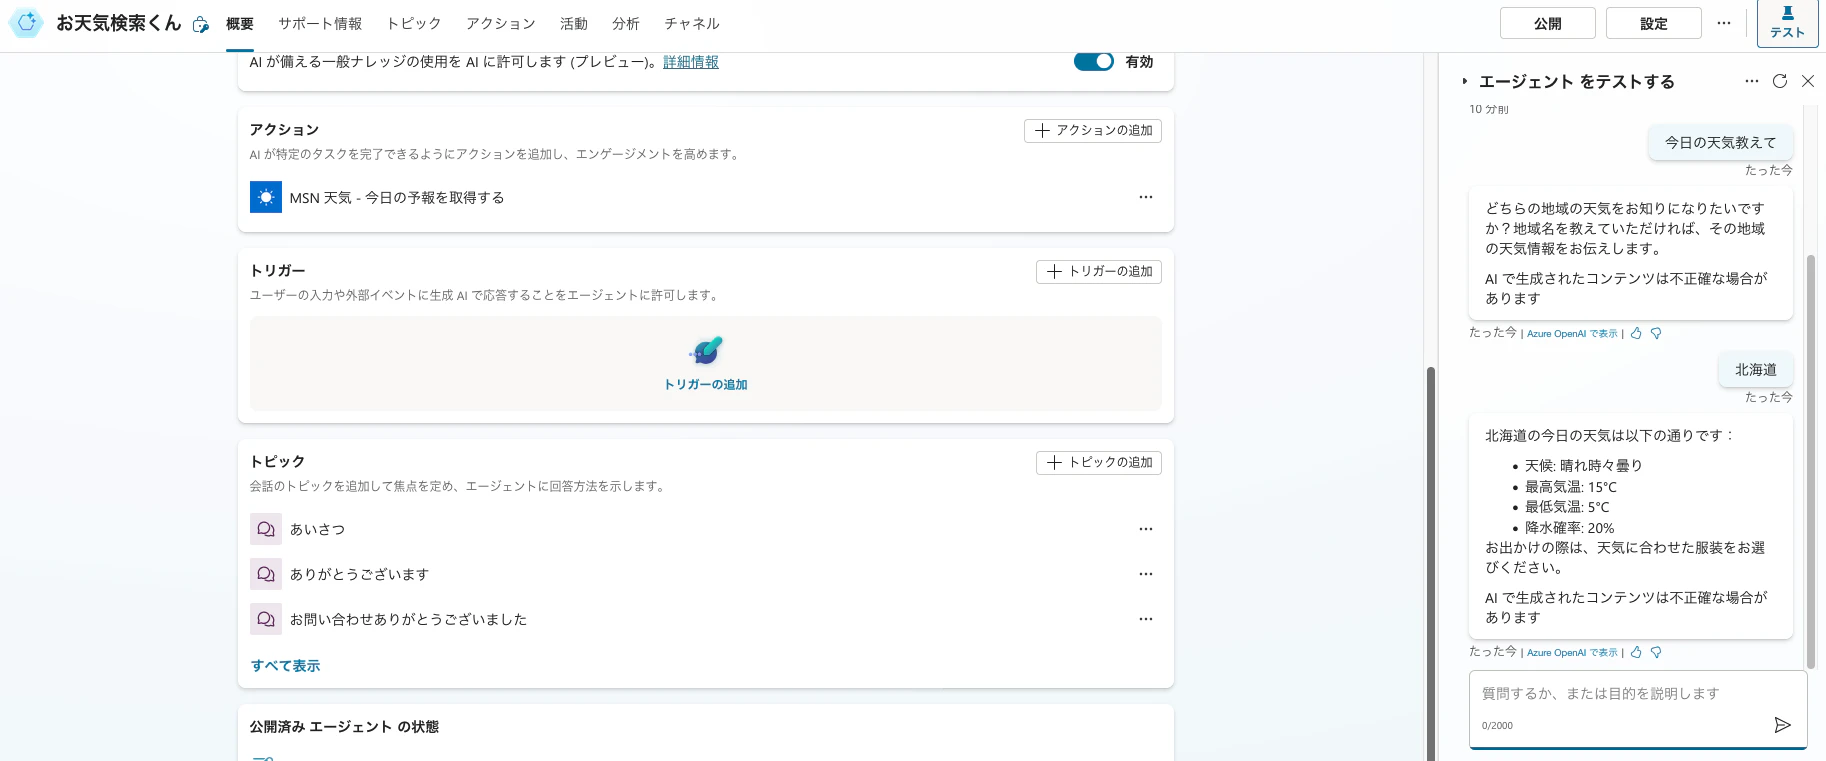Open the サポート情報 tab
Image resolution: width=1826 pixels, height=761 pixels.
coord(320,23)
